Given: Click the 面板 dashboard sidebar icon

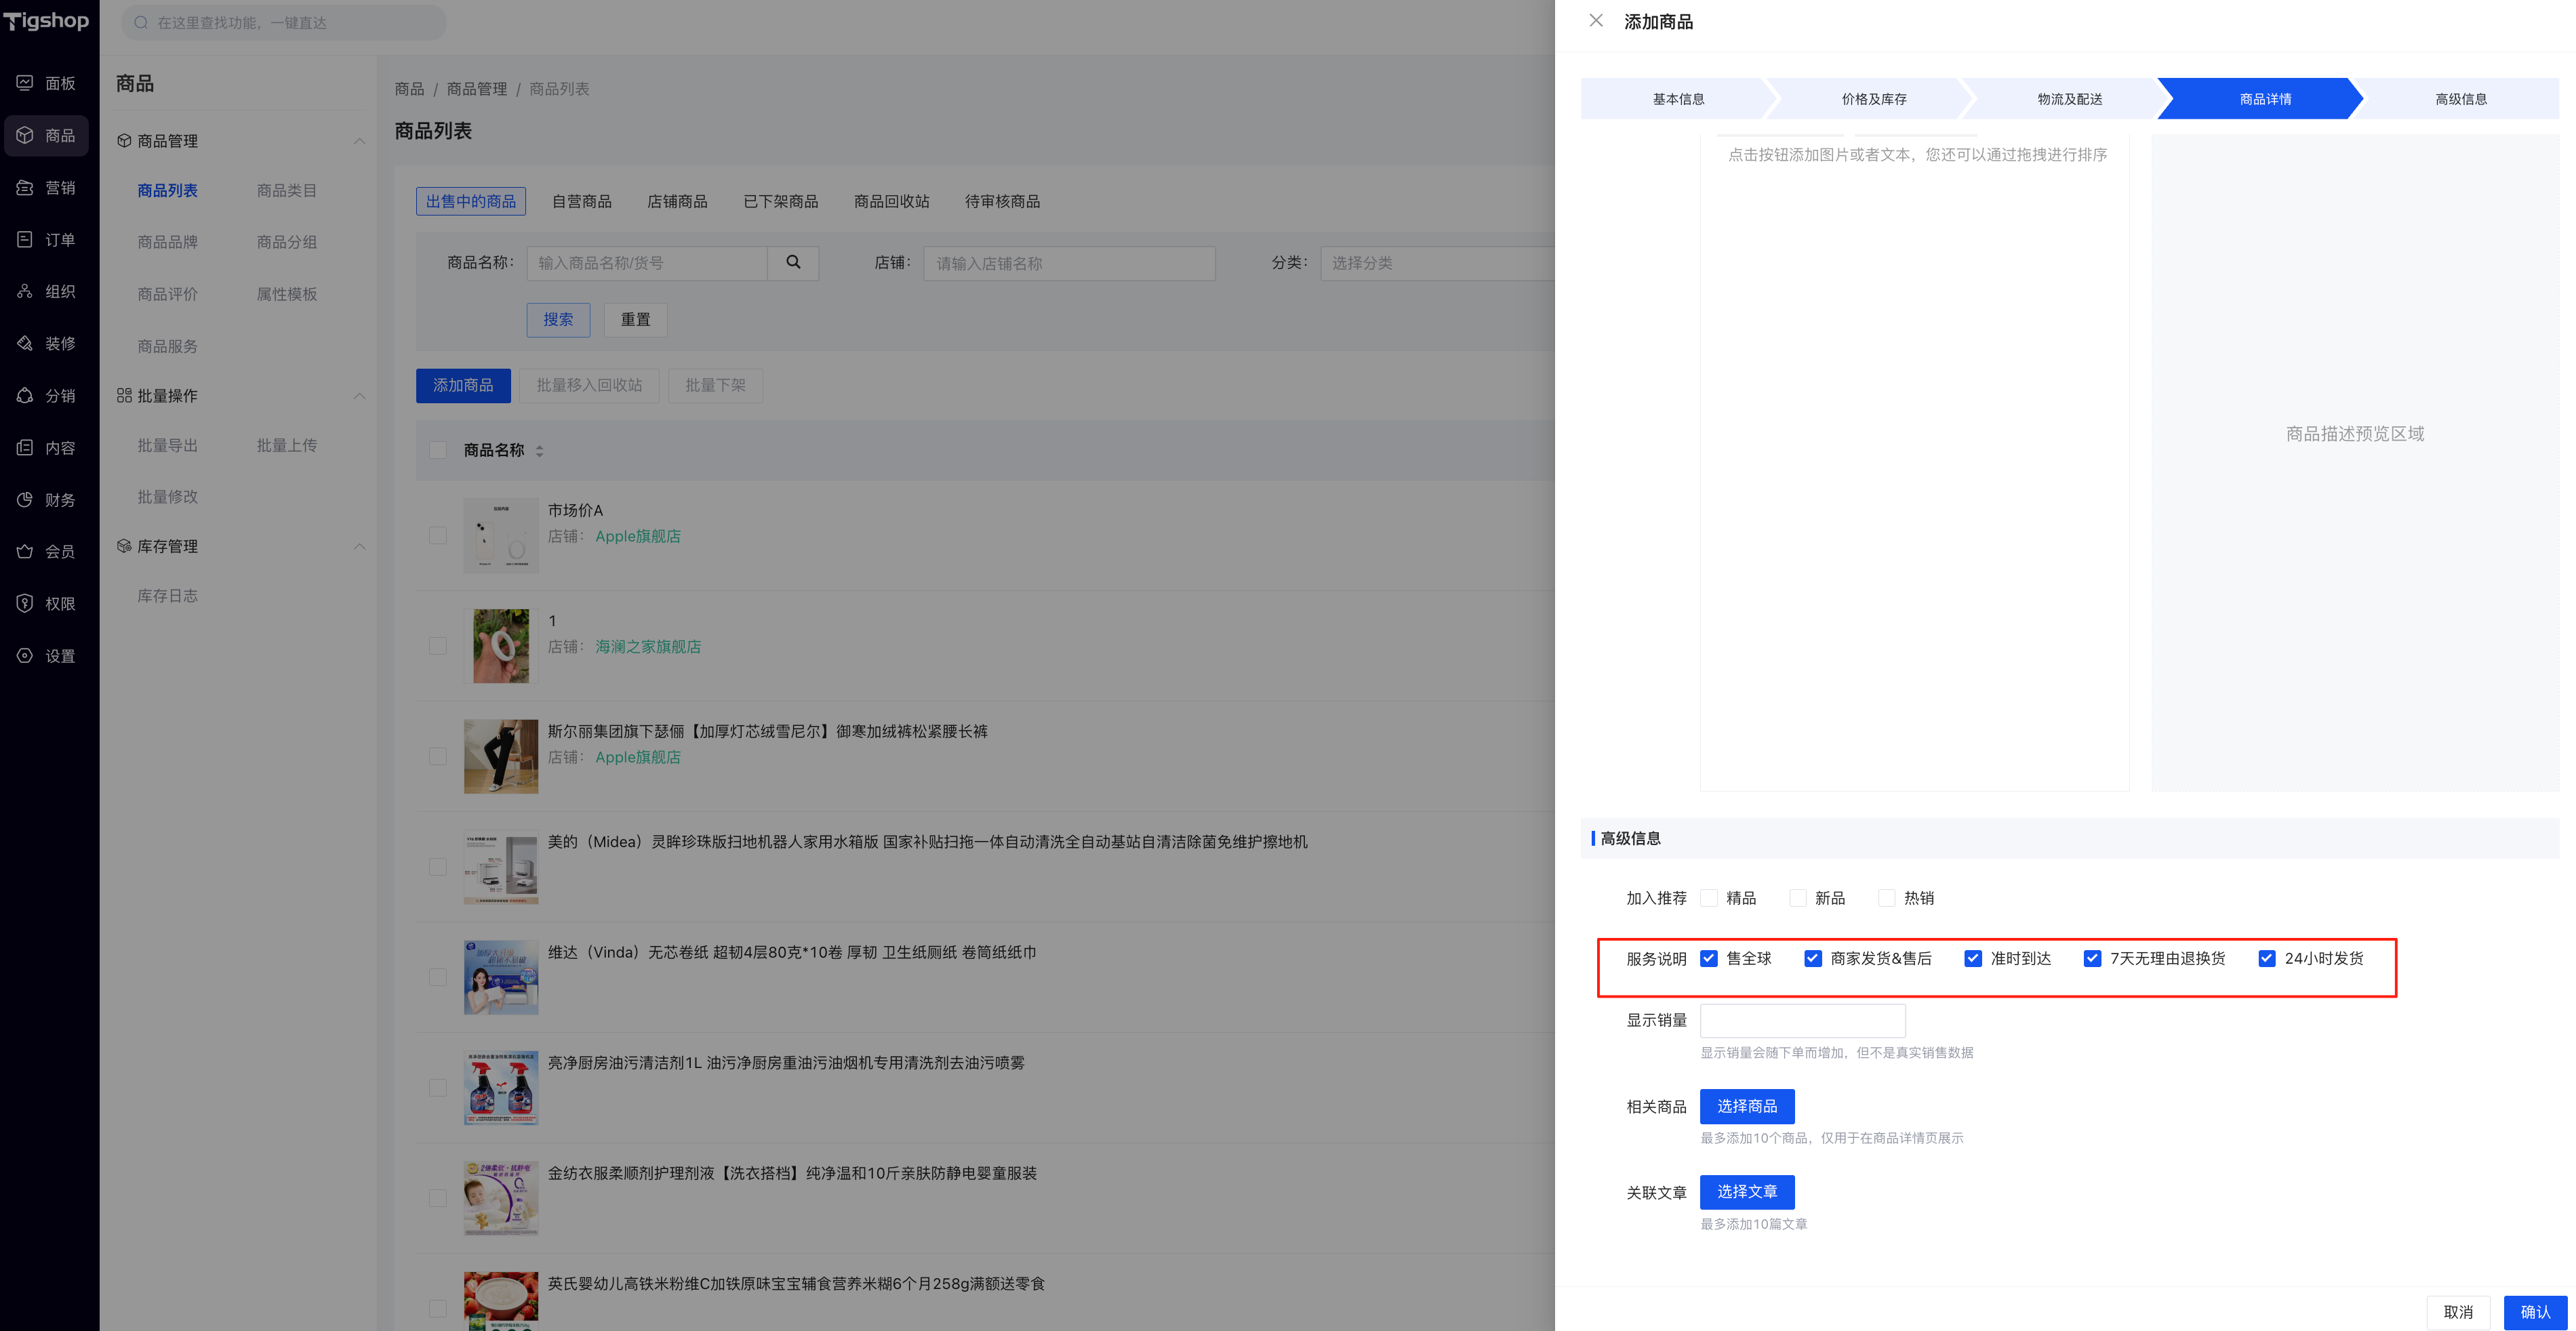Looking at the screenshot, I should (25, 83).
